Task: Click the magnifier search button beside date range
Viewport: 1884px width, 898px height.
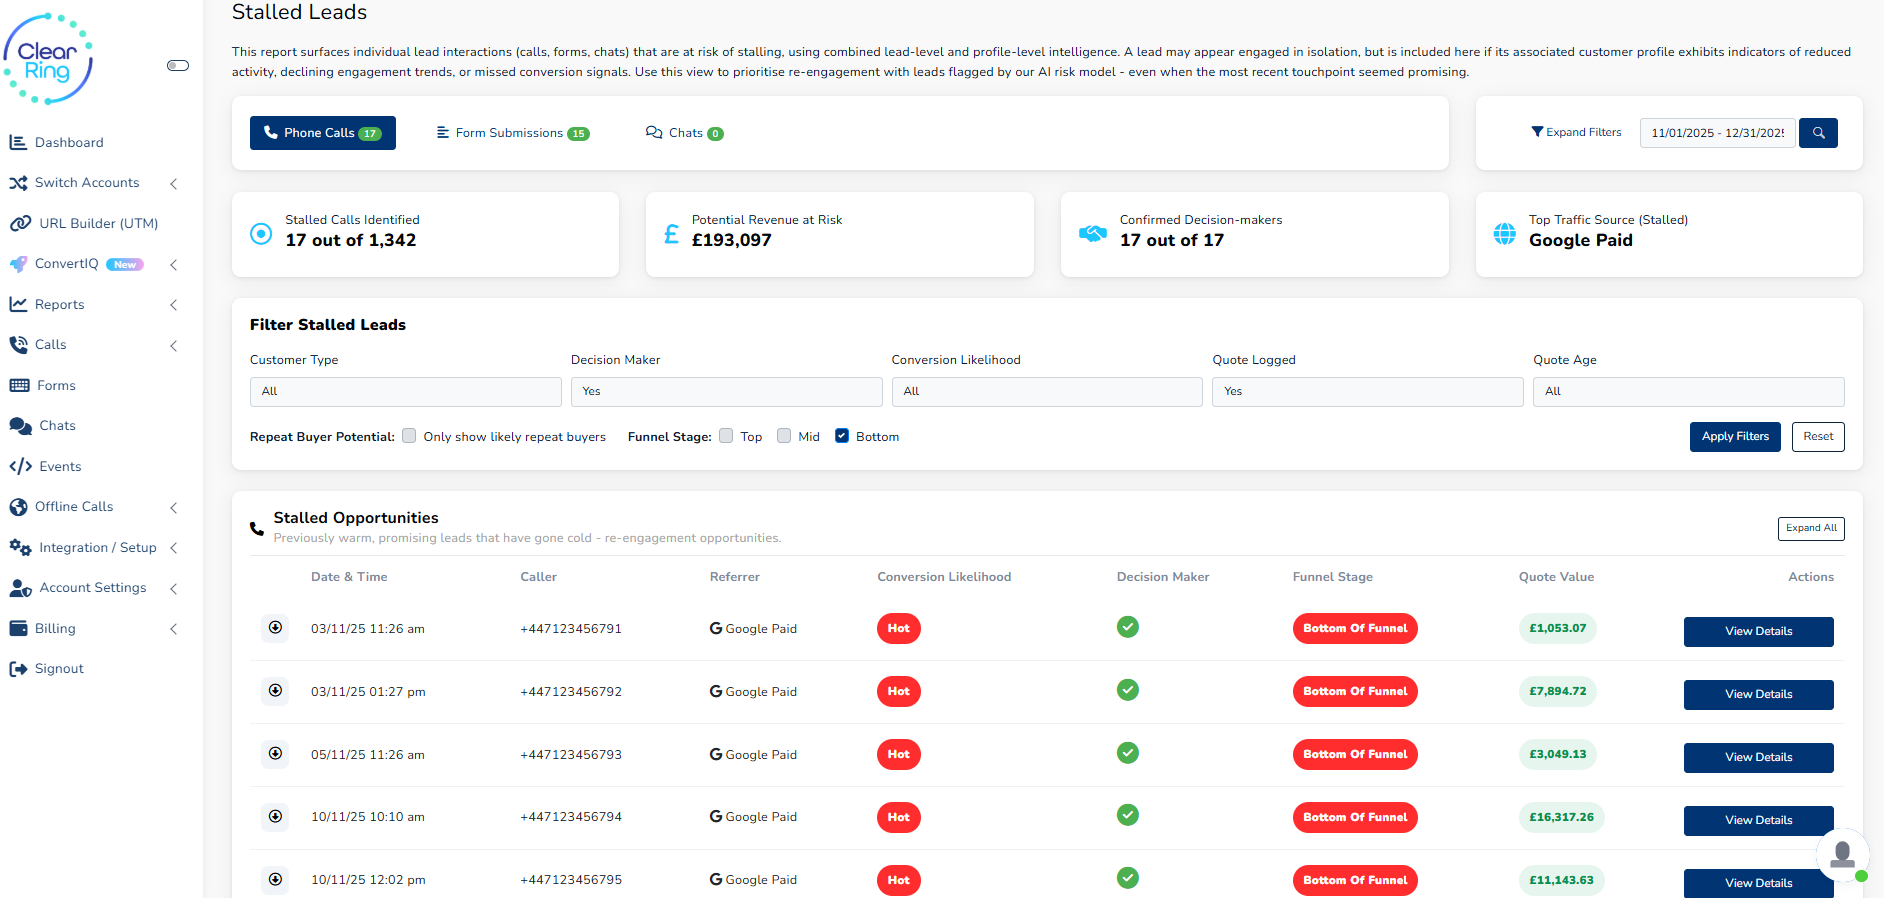Action: pos(1818,133)
